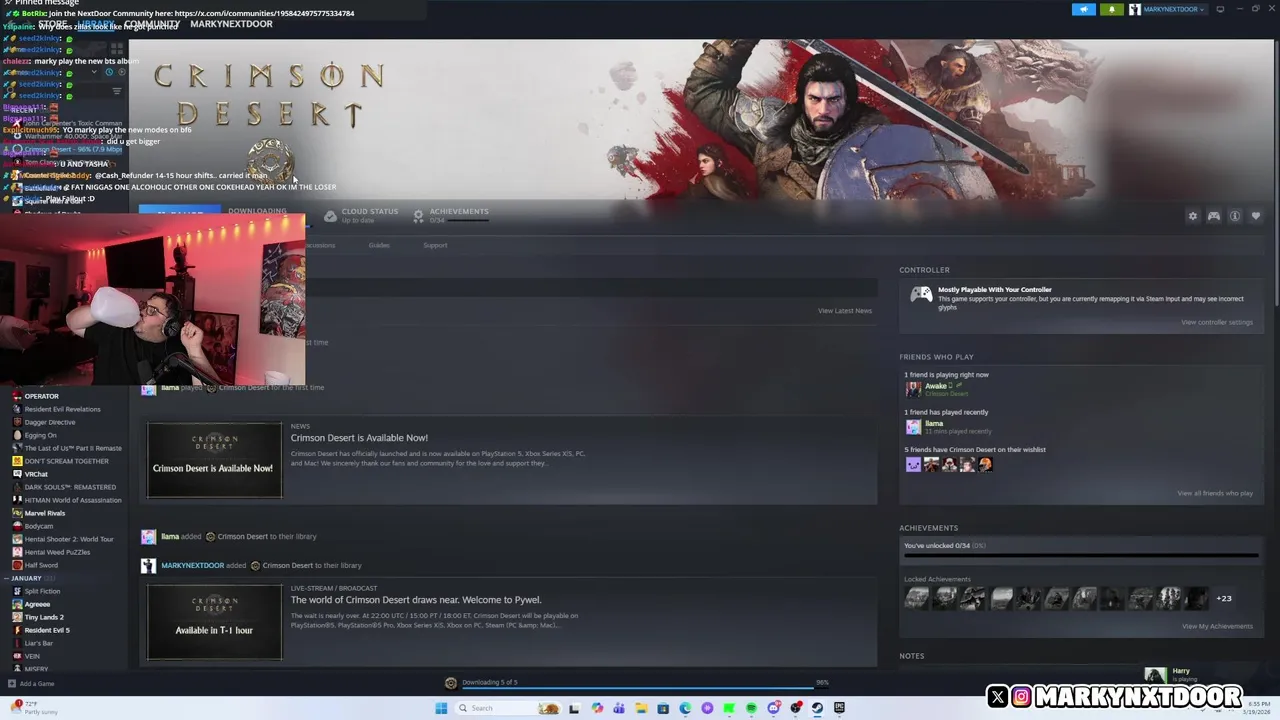
Task: Open the blue announcements megaphone button
Action: tap(1084, 9)
